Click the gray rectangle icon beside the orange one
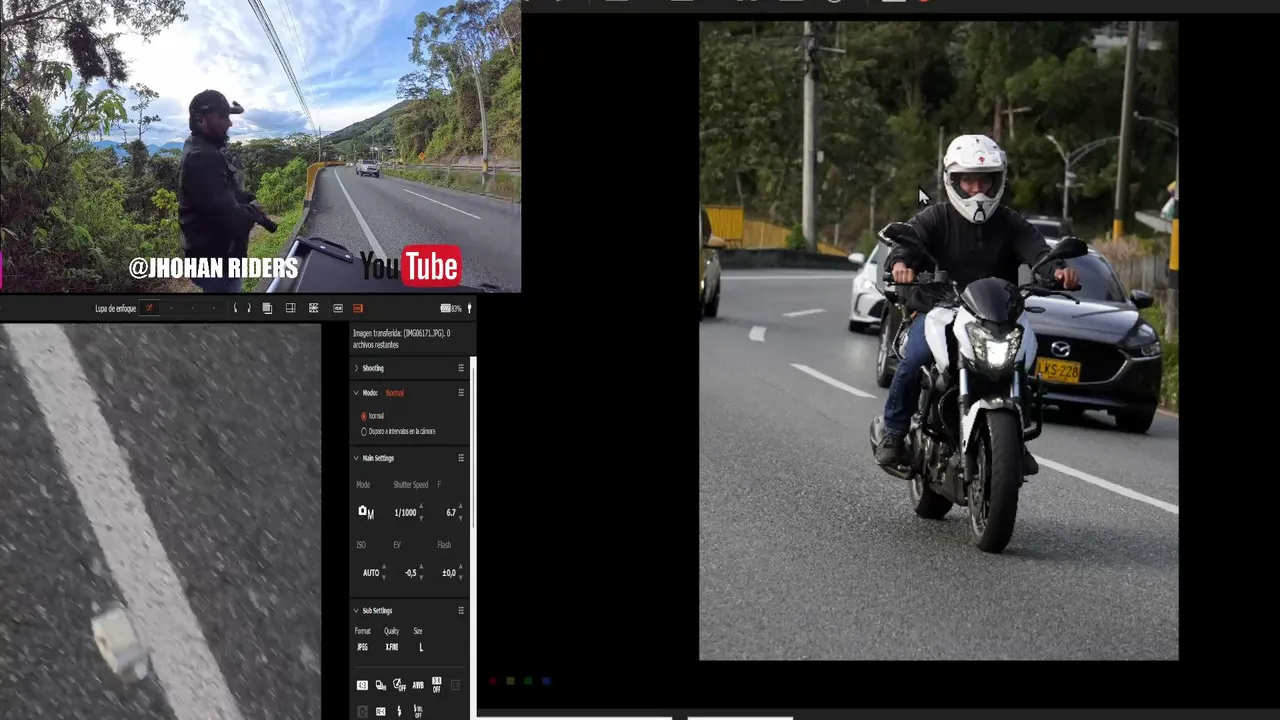Image resolution: width=1280 pixels, height=720 pixels. pyautogui.click(x=338, y=308)
